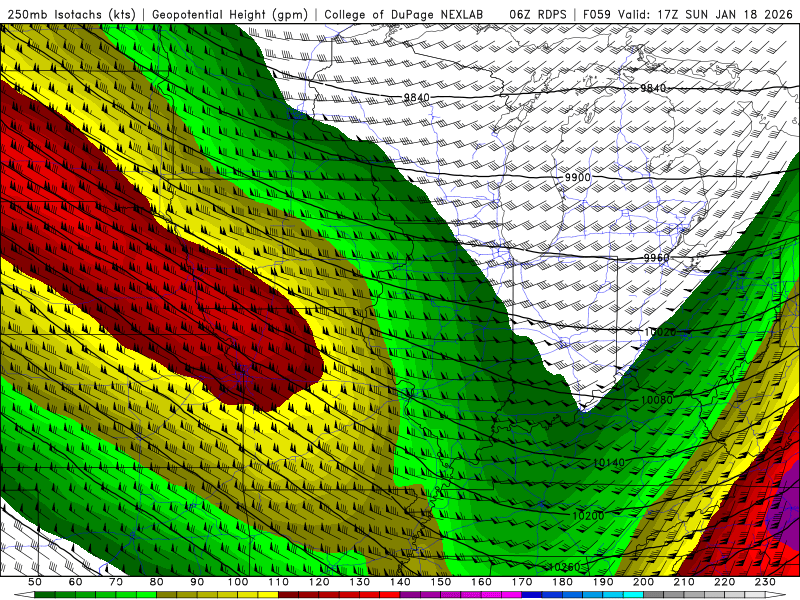Viewport: 800px width, 600px height.
Task: Click the 100 value on the legend
Action: coord(238,582)
